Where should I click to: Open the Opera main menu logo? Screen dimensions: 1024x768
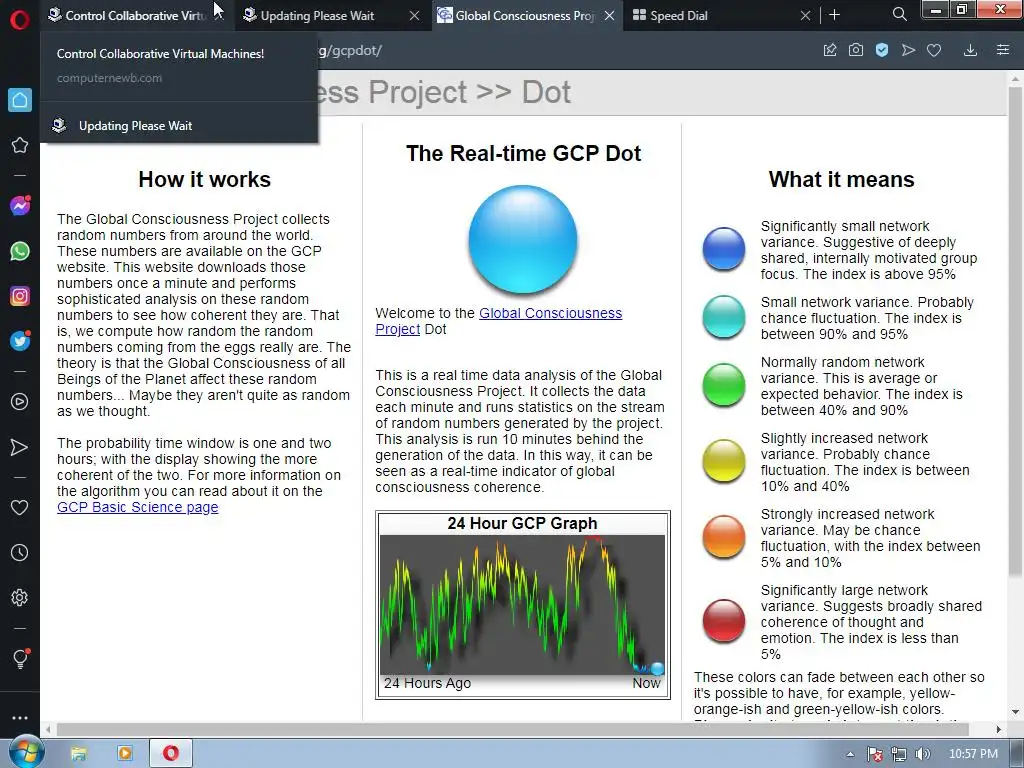point(20,20)
